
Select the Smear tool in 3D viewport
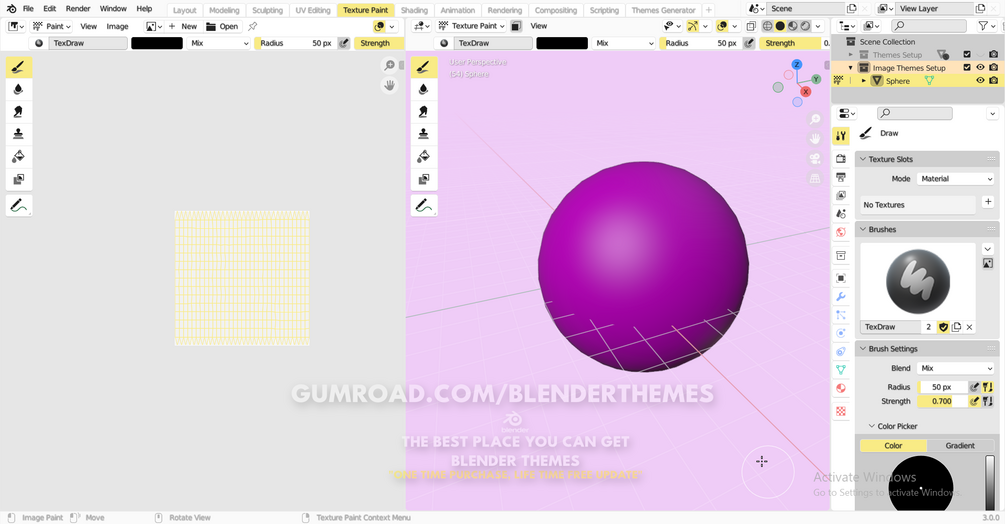tap(424, 111)
